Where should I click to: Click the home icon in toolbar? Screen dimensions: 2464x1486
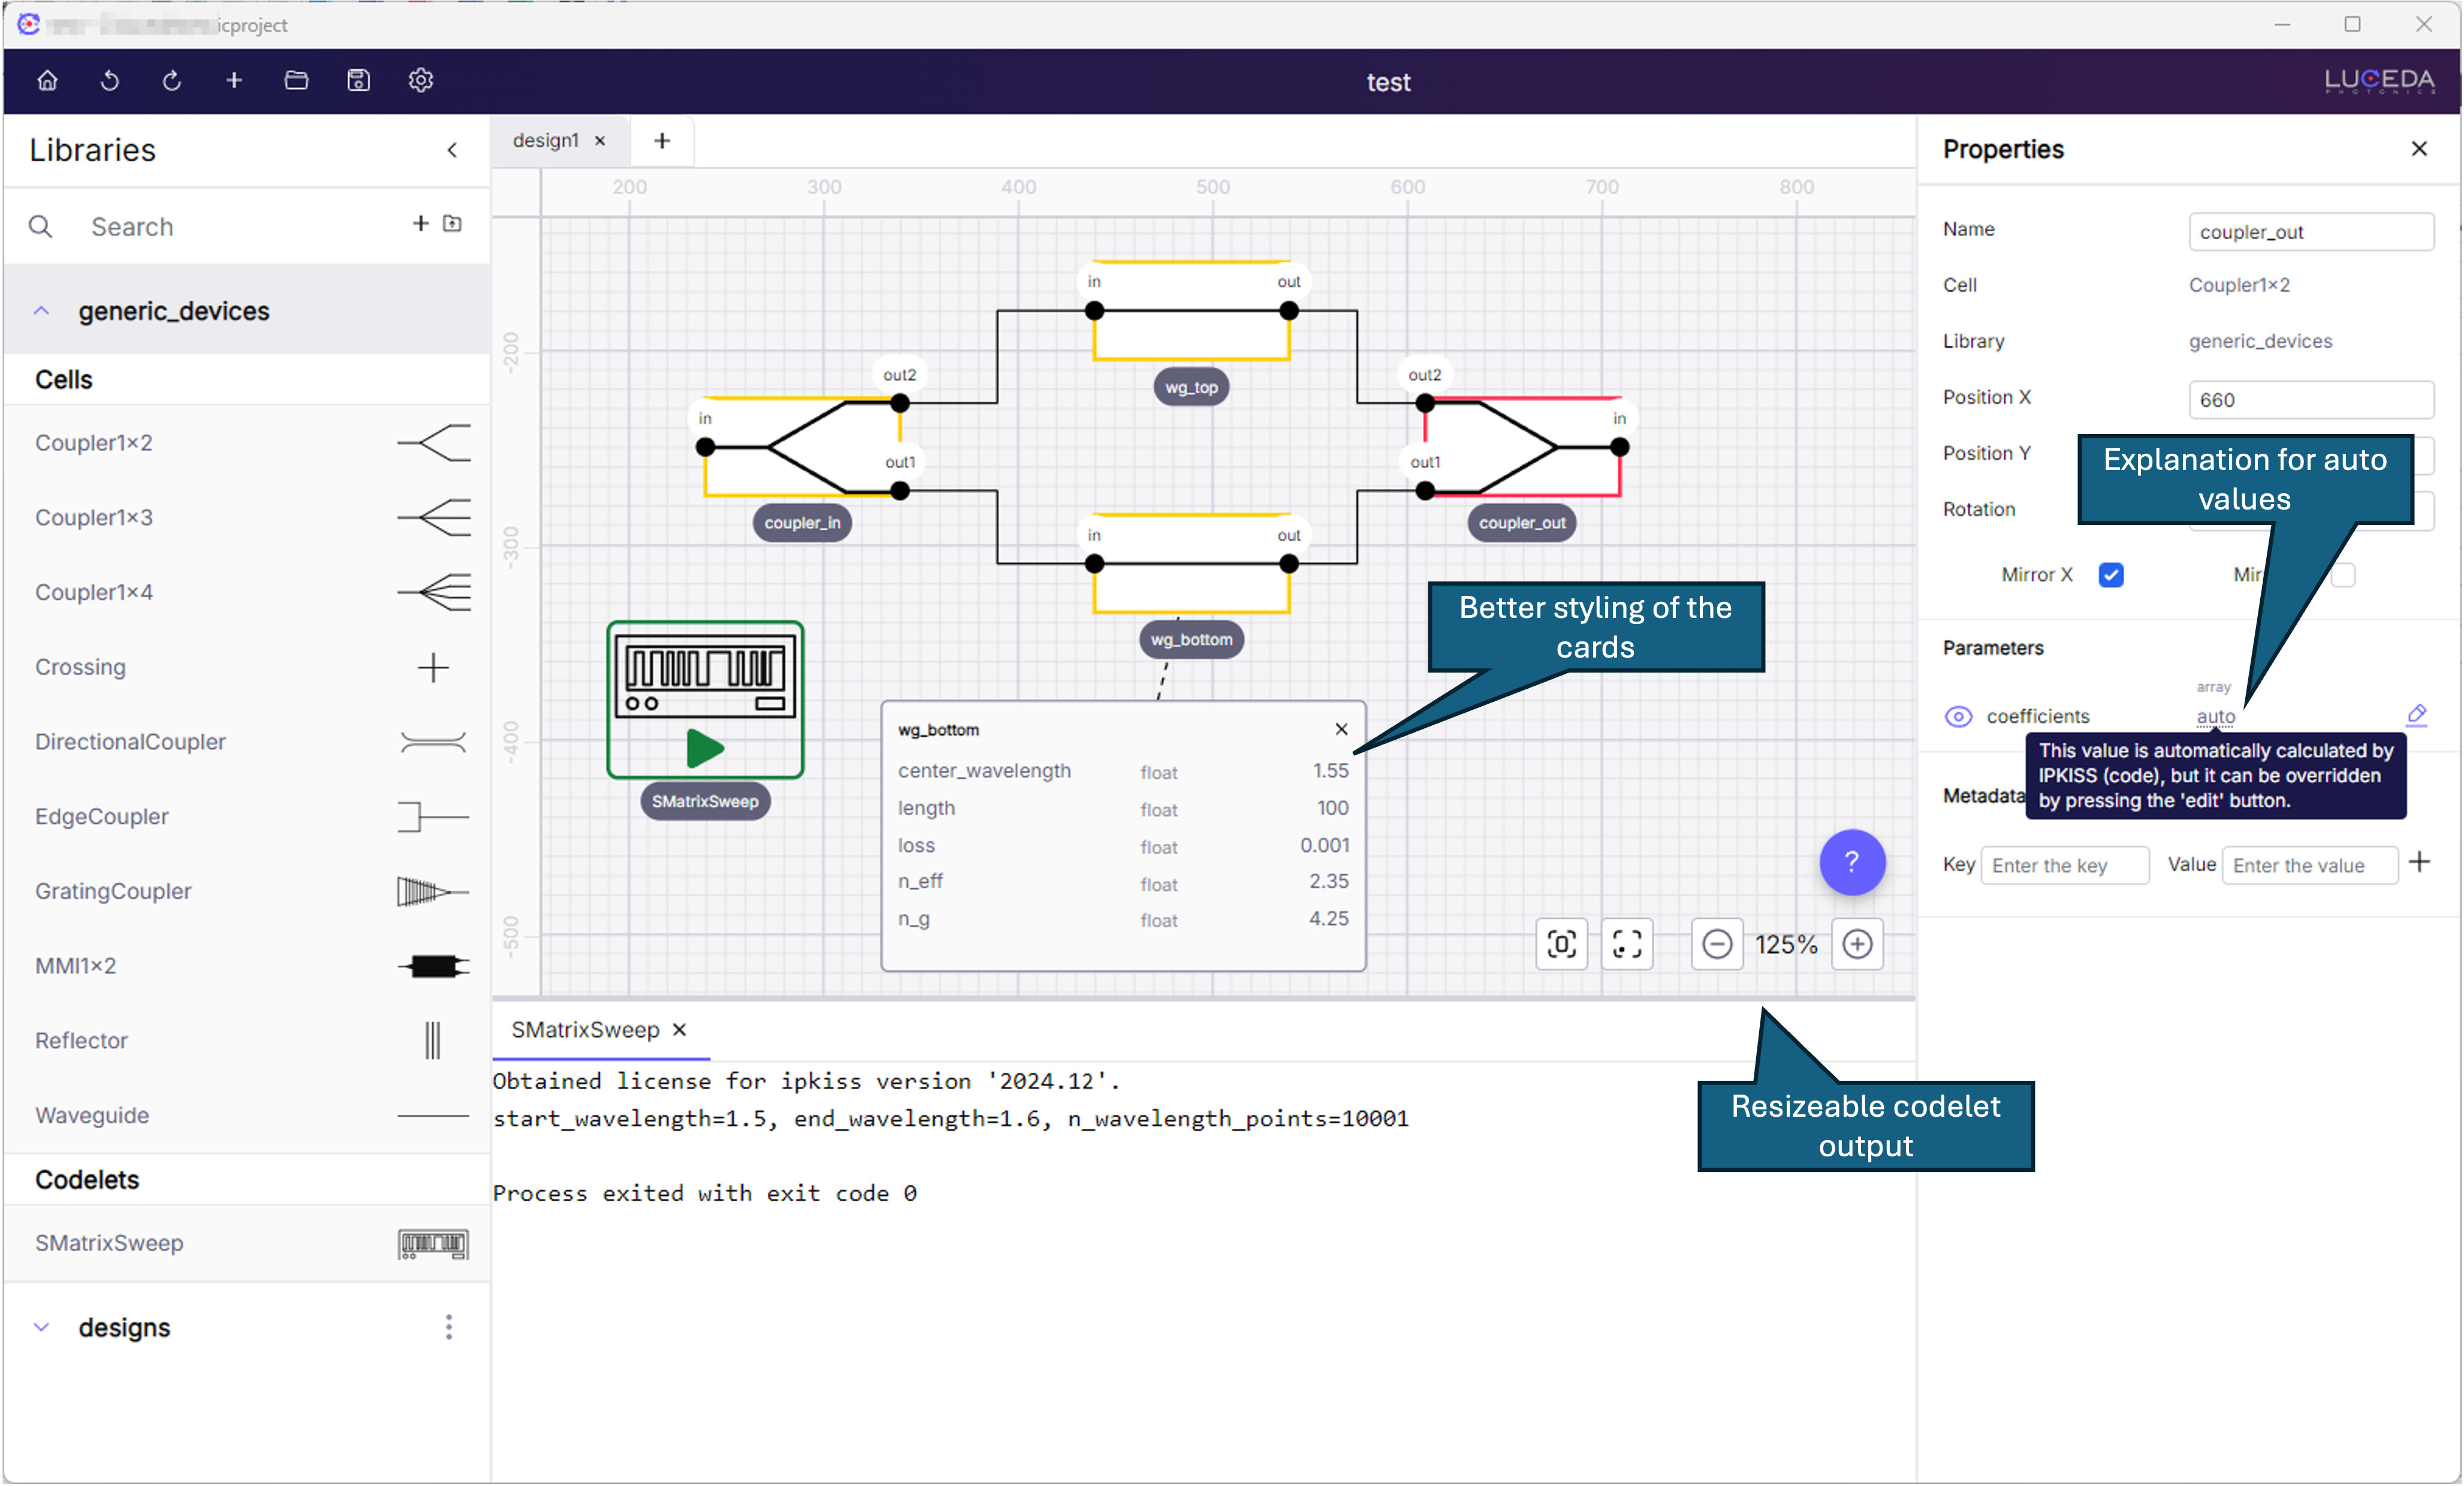tap(47, 80)
